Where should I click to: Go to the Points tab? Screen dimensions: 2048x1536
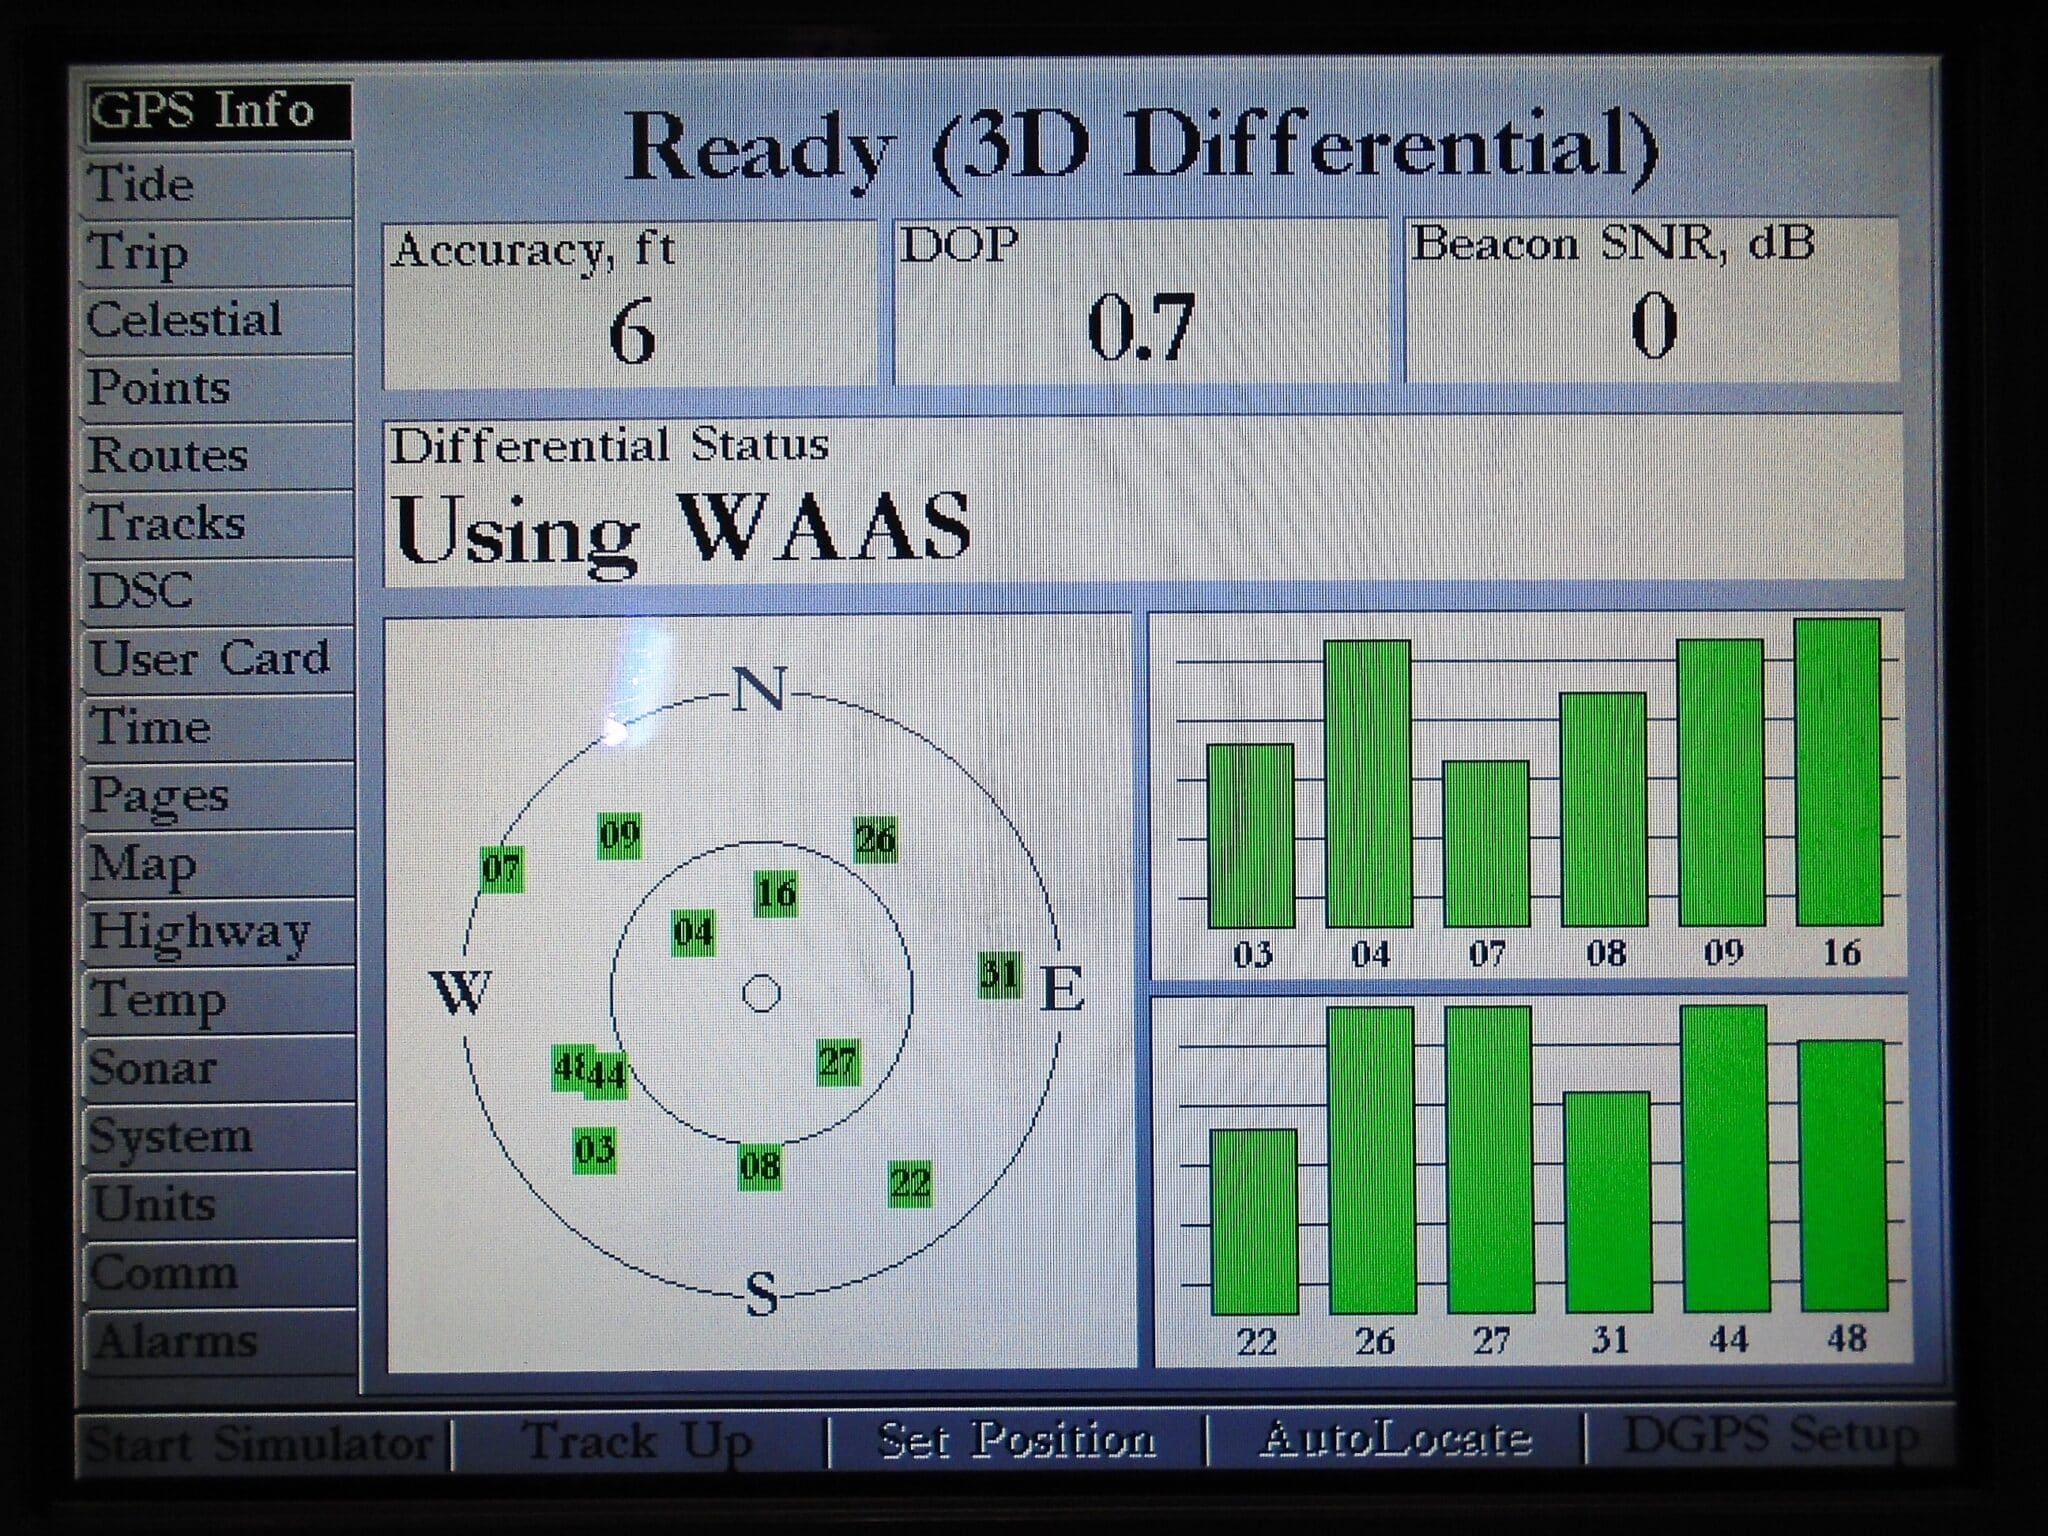(218, 389)
